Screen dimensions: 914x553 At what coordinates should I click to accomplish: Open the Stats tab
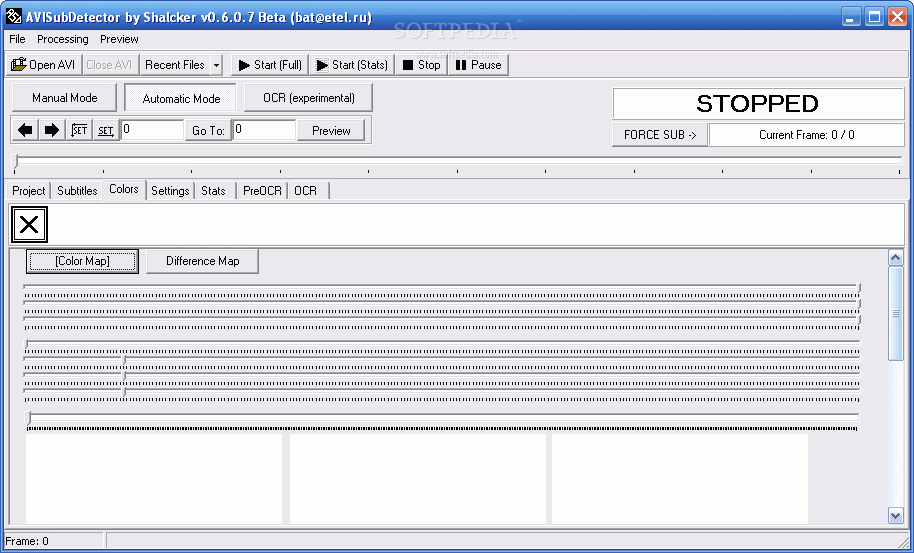coord(213,191)
